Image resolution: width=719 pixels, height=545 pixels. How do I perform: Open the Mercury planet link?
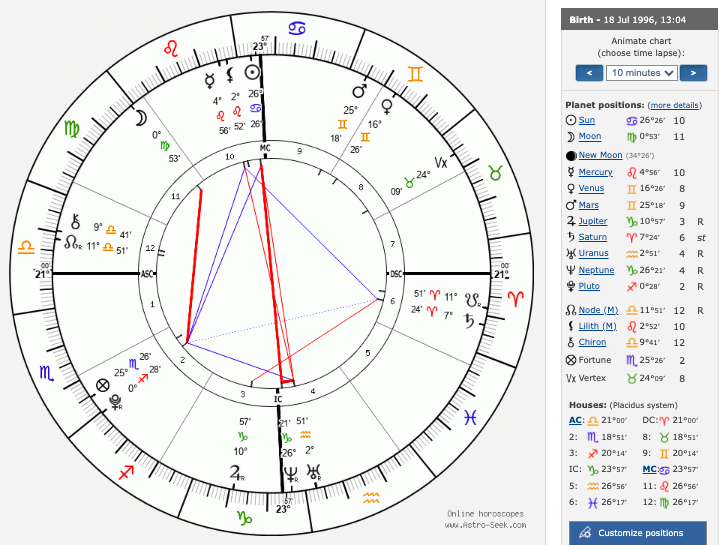click(x=595, y=172)
